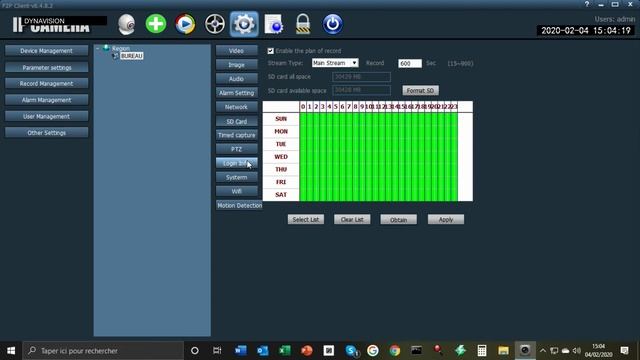Open User Management section
Viewport: 640px width, 360px height.
47,116
